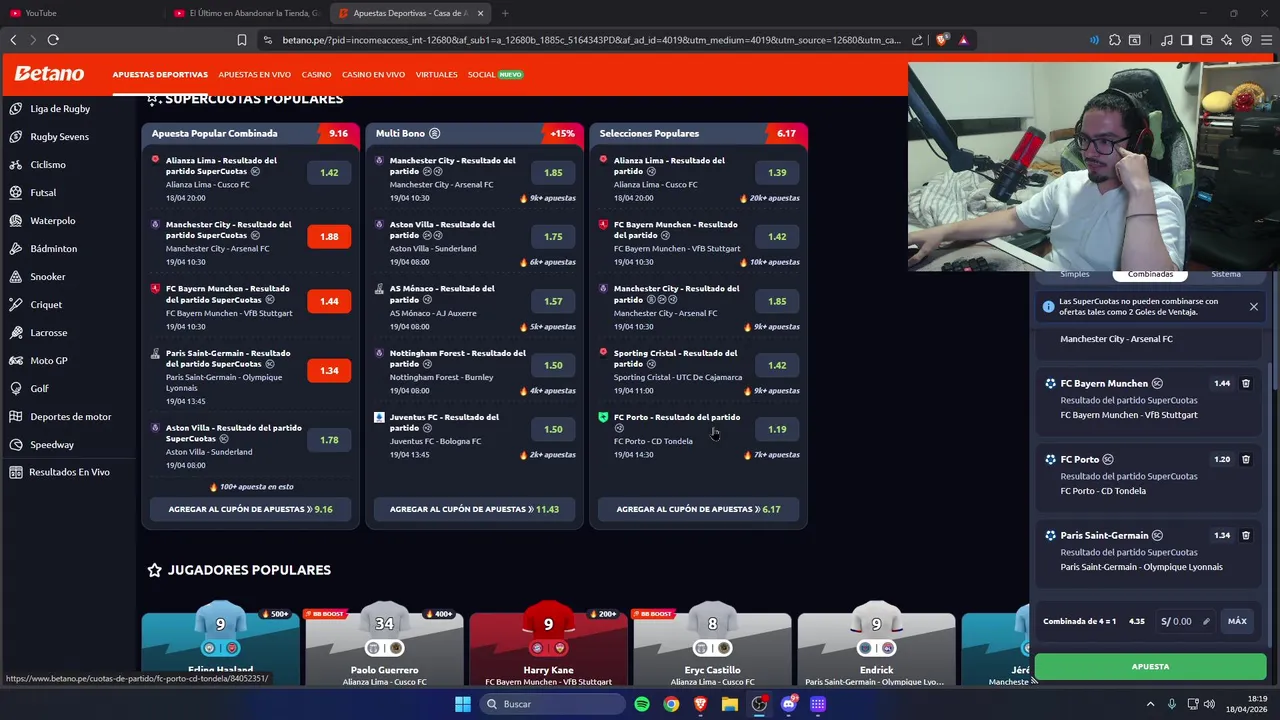The image size is (1280, 720).
Task: Click the Brave Shields icon in address bar
Action: coord(942,40)
